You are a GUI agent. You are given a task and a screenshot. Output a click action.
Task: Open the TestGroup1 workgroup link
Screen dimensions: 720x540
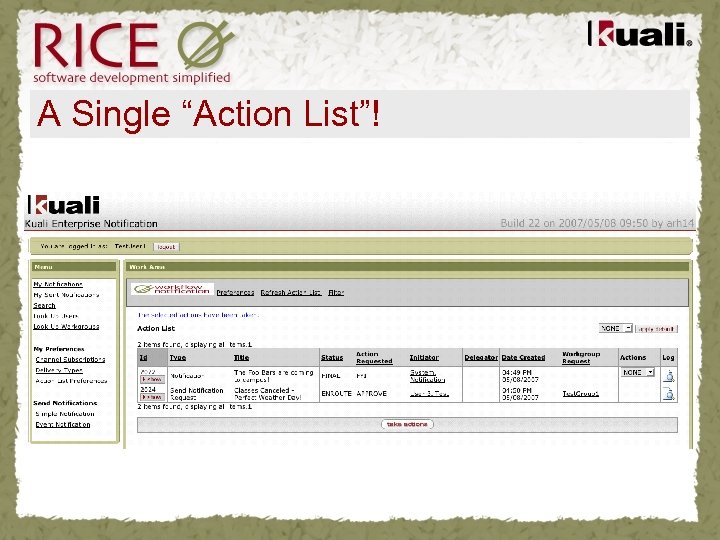[x=580, y=394]
